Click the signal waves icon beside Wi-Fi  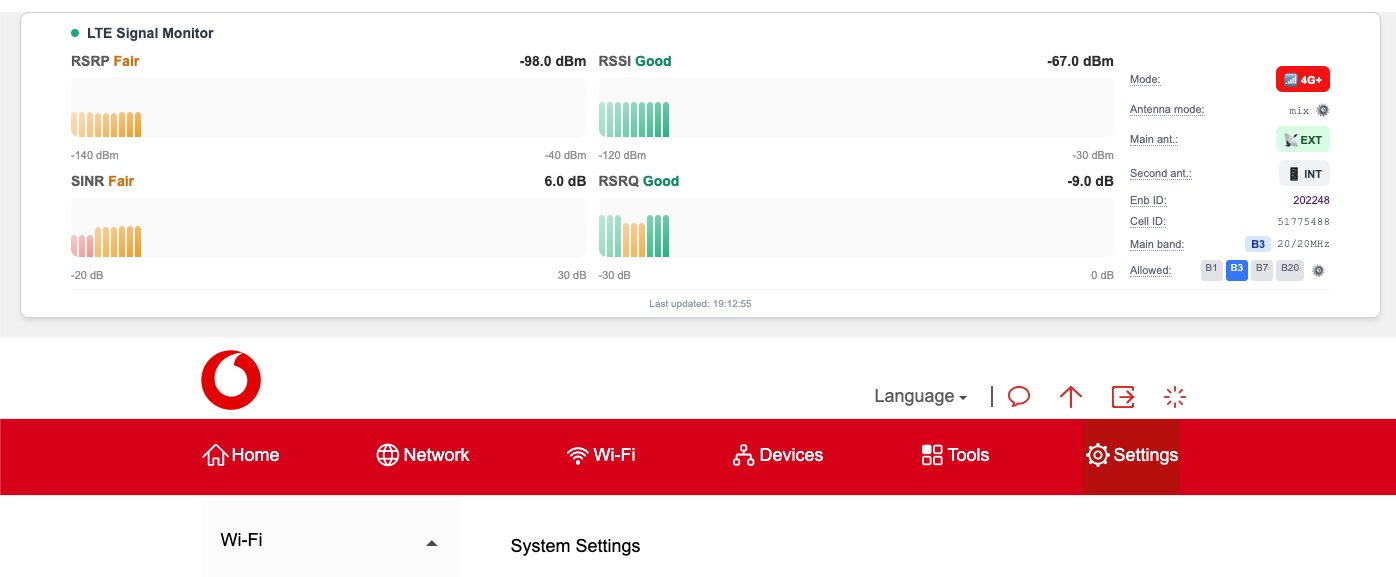(577, 455)
